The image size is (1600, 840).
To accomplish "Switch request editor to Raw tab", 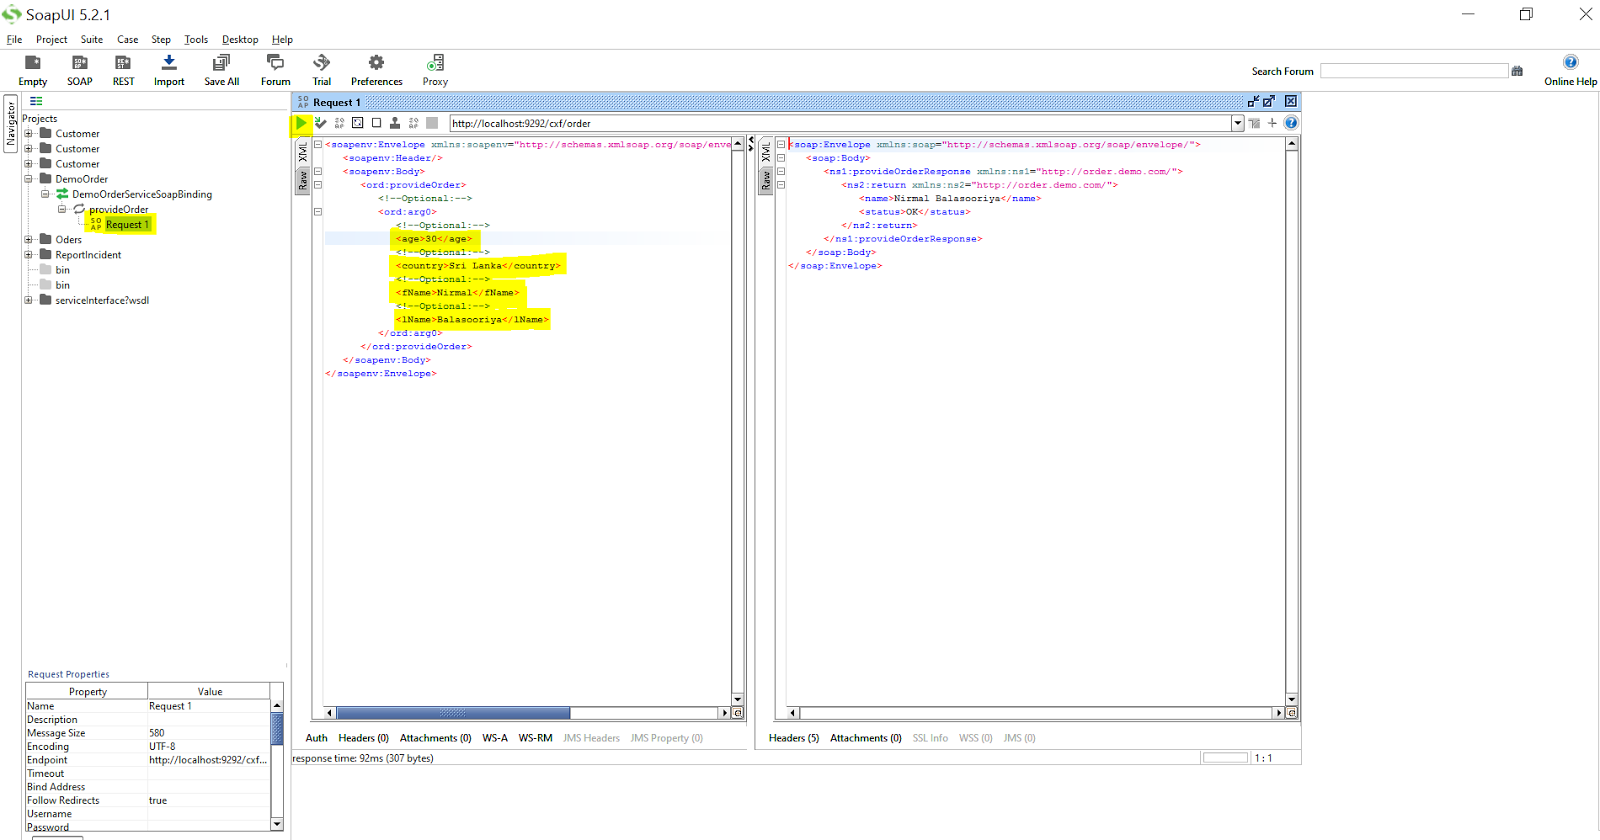I will pyautogui.click(x=303, y=181).
